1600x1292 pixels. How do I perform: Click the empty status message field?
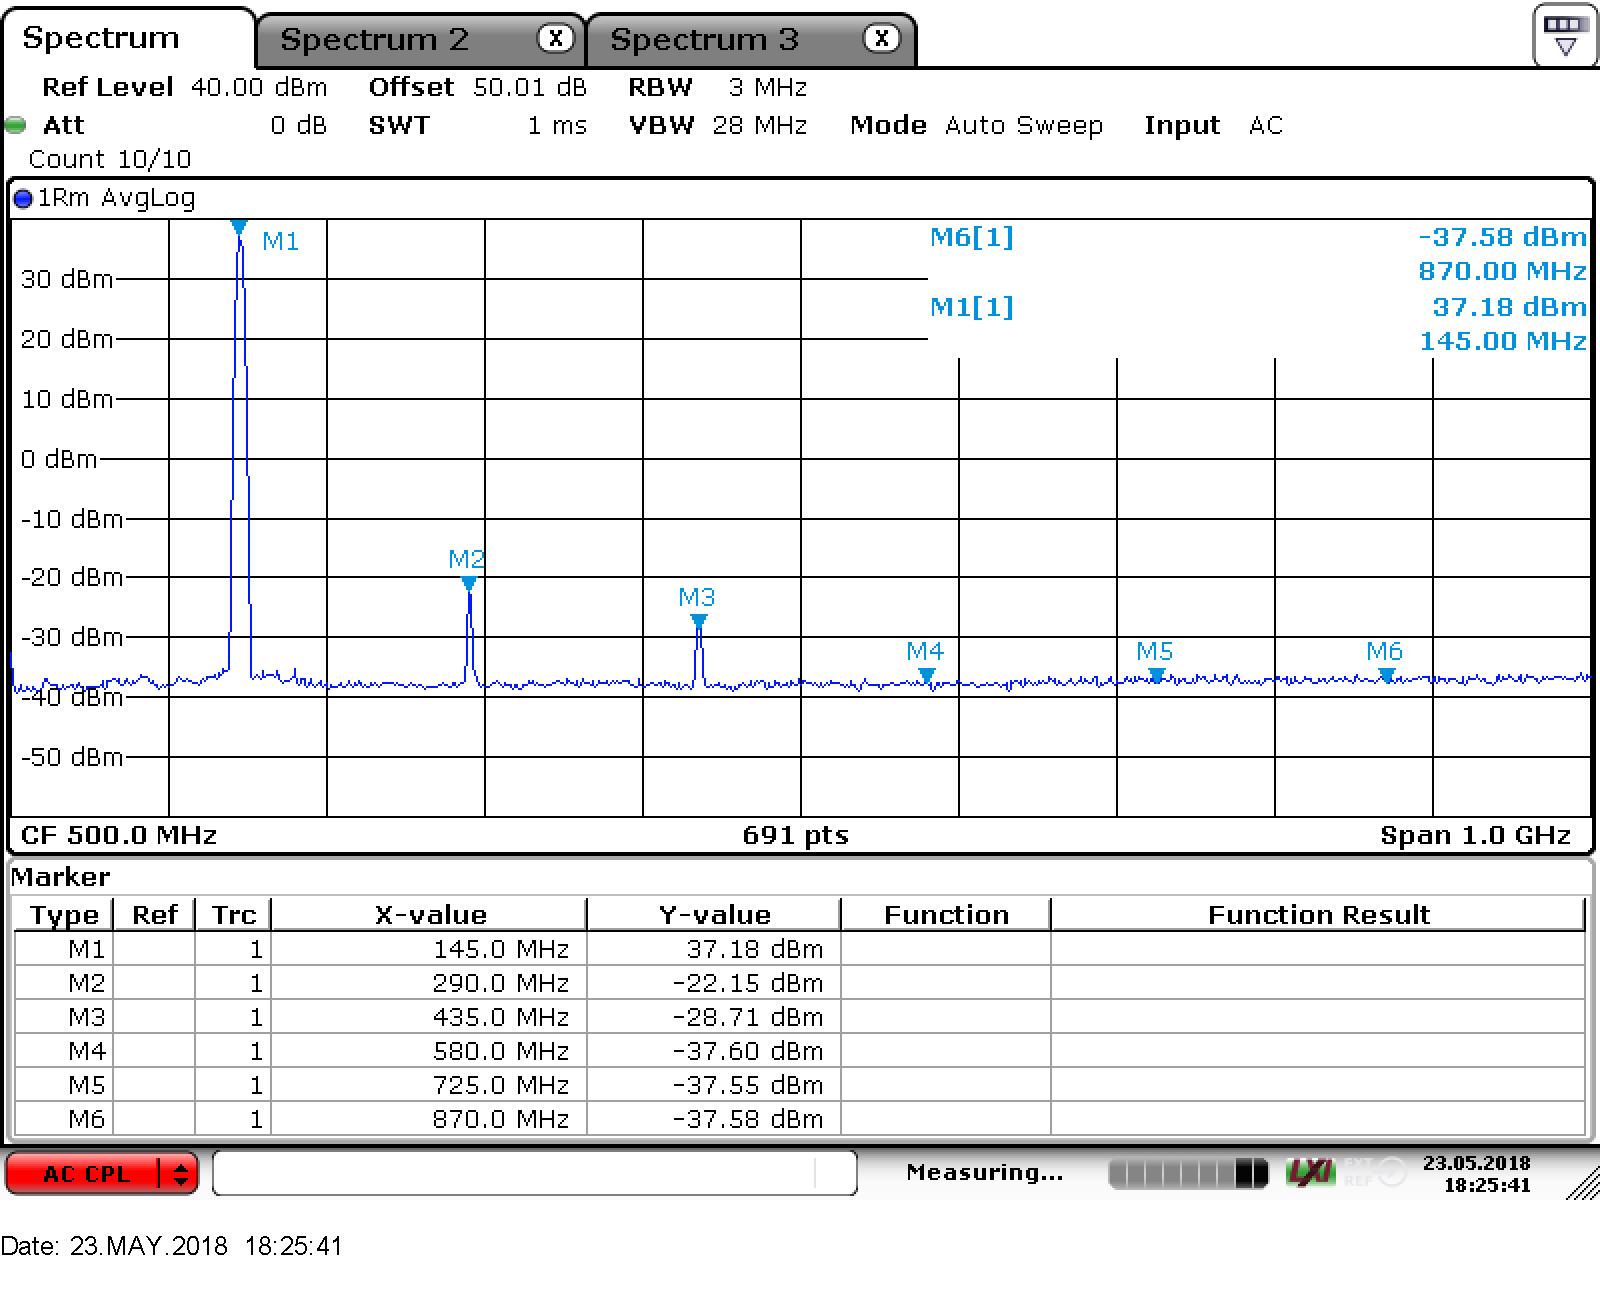(x=534, y=1173)
